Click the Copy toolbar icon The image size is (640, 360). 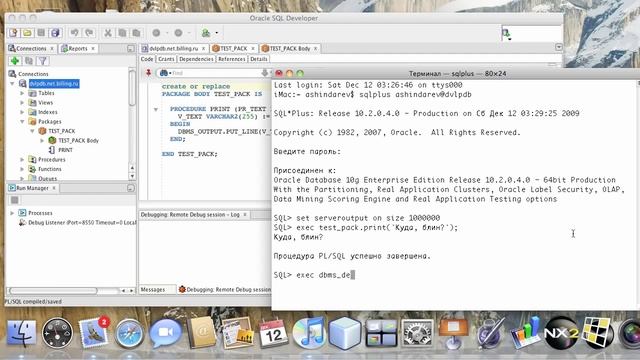click(x=122, y=33)
